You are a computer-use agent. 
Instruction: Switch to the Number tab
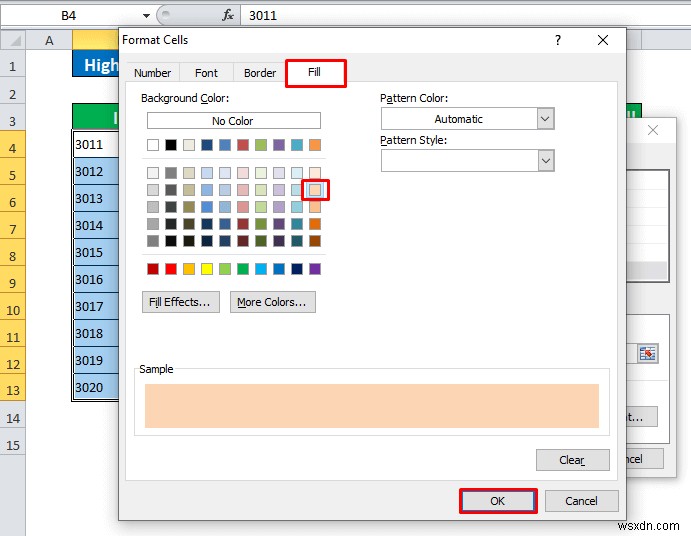pos(152,73)
